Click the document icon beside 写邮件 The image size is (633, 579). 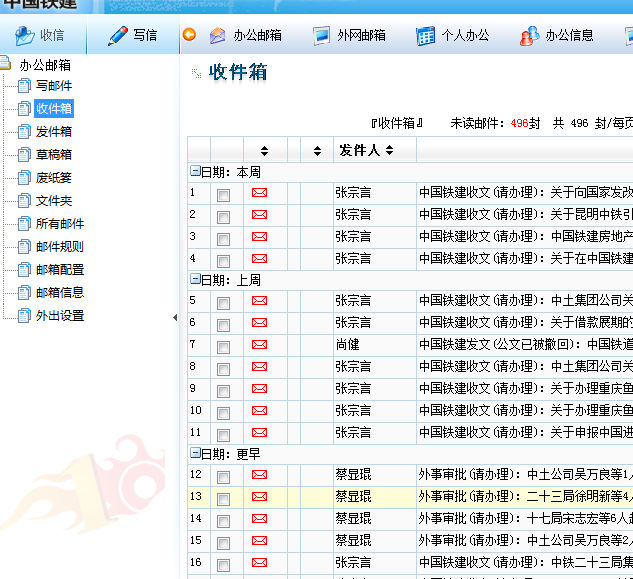click(x=24, y=86)
